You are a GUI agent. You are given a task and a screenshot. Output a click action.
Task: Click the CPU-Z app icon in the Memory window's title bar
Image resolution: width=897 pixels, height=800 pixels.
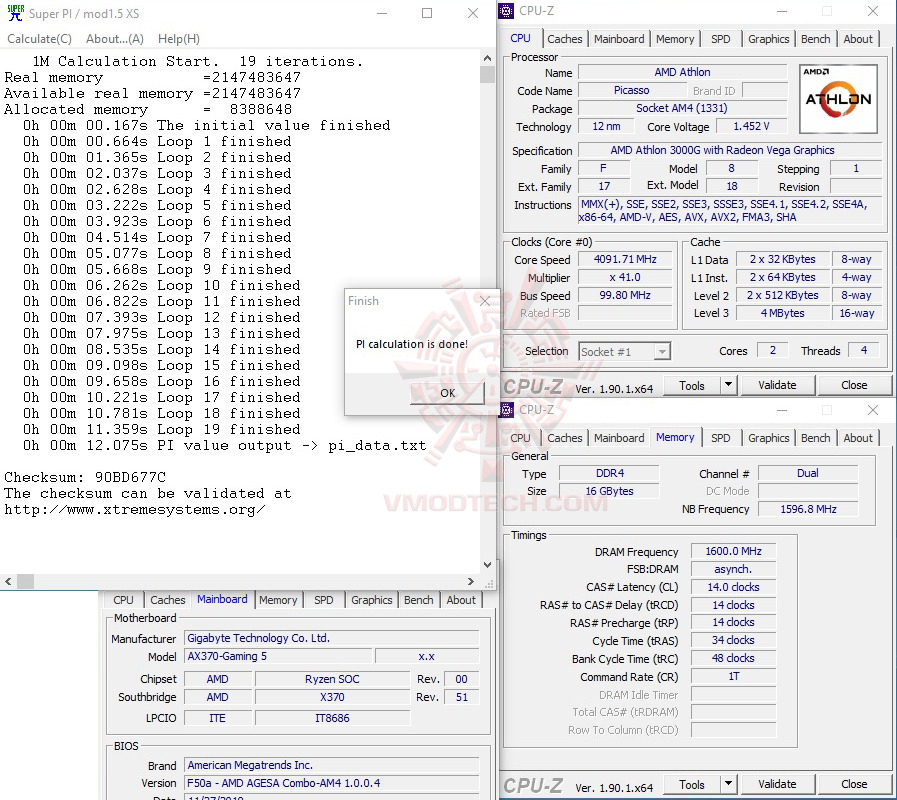pyautogui.click(x=506, y=410)
